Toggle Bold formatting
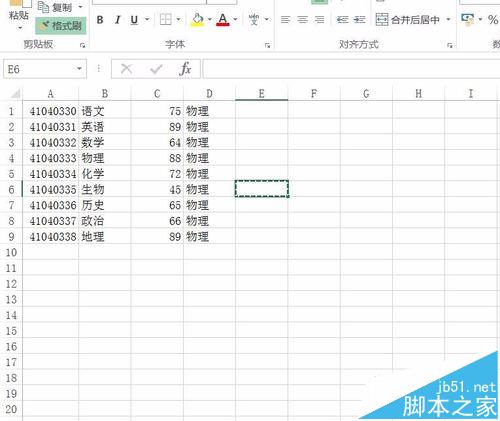 100,20
